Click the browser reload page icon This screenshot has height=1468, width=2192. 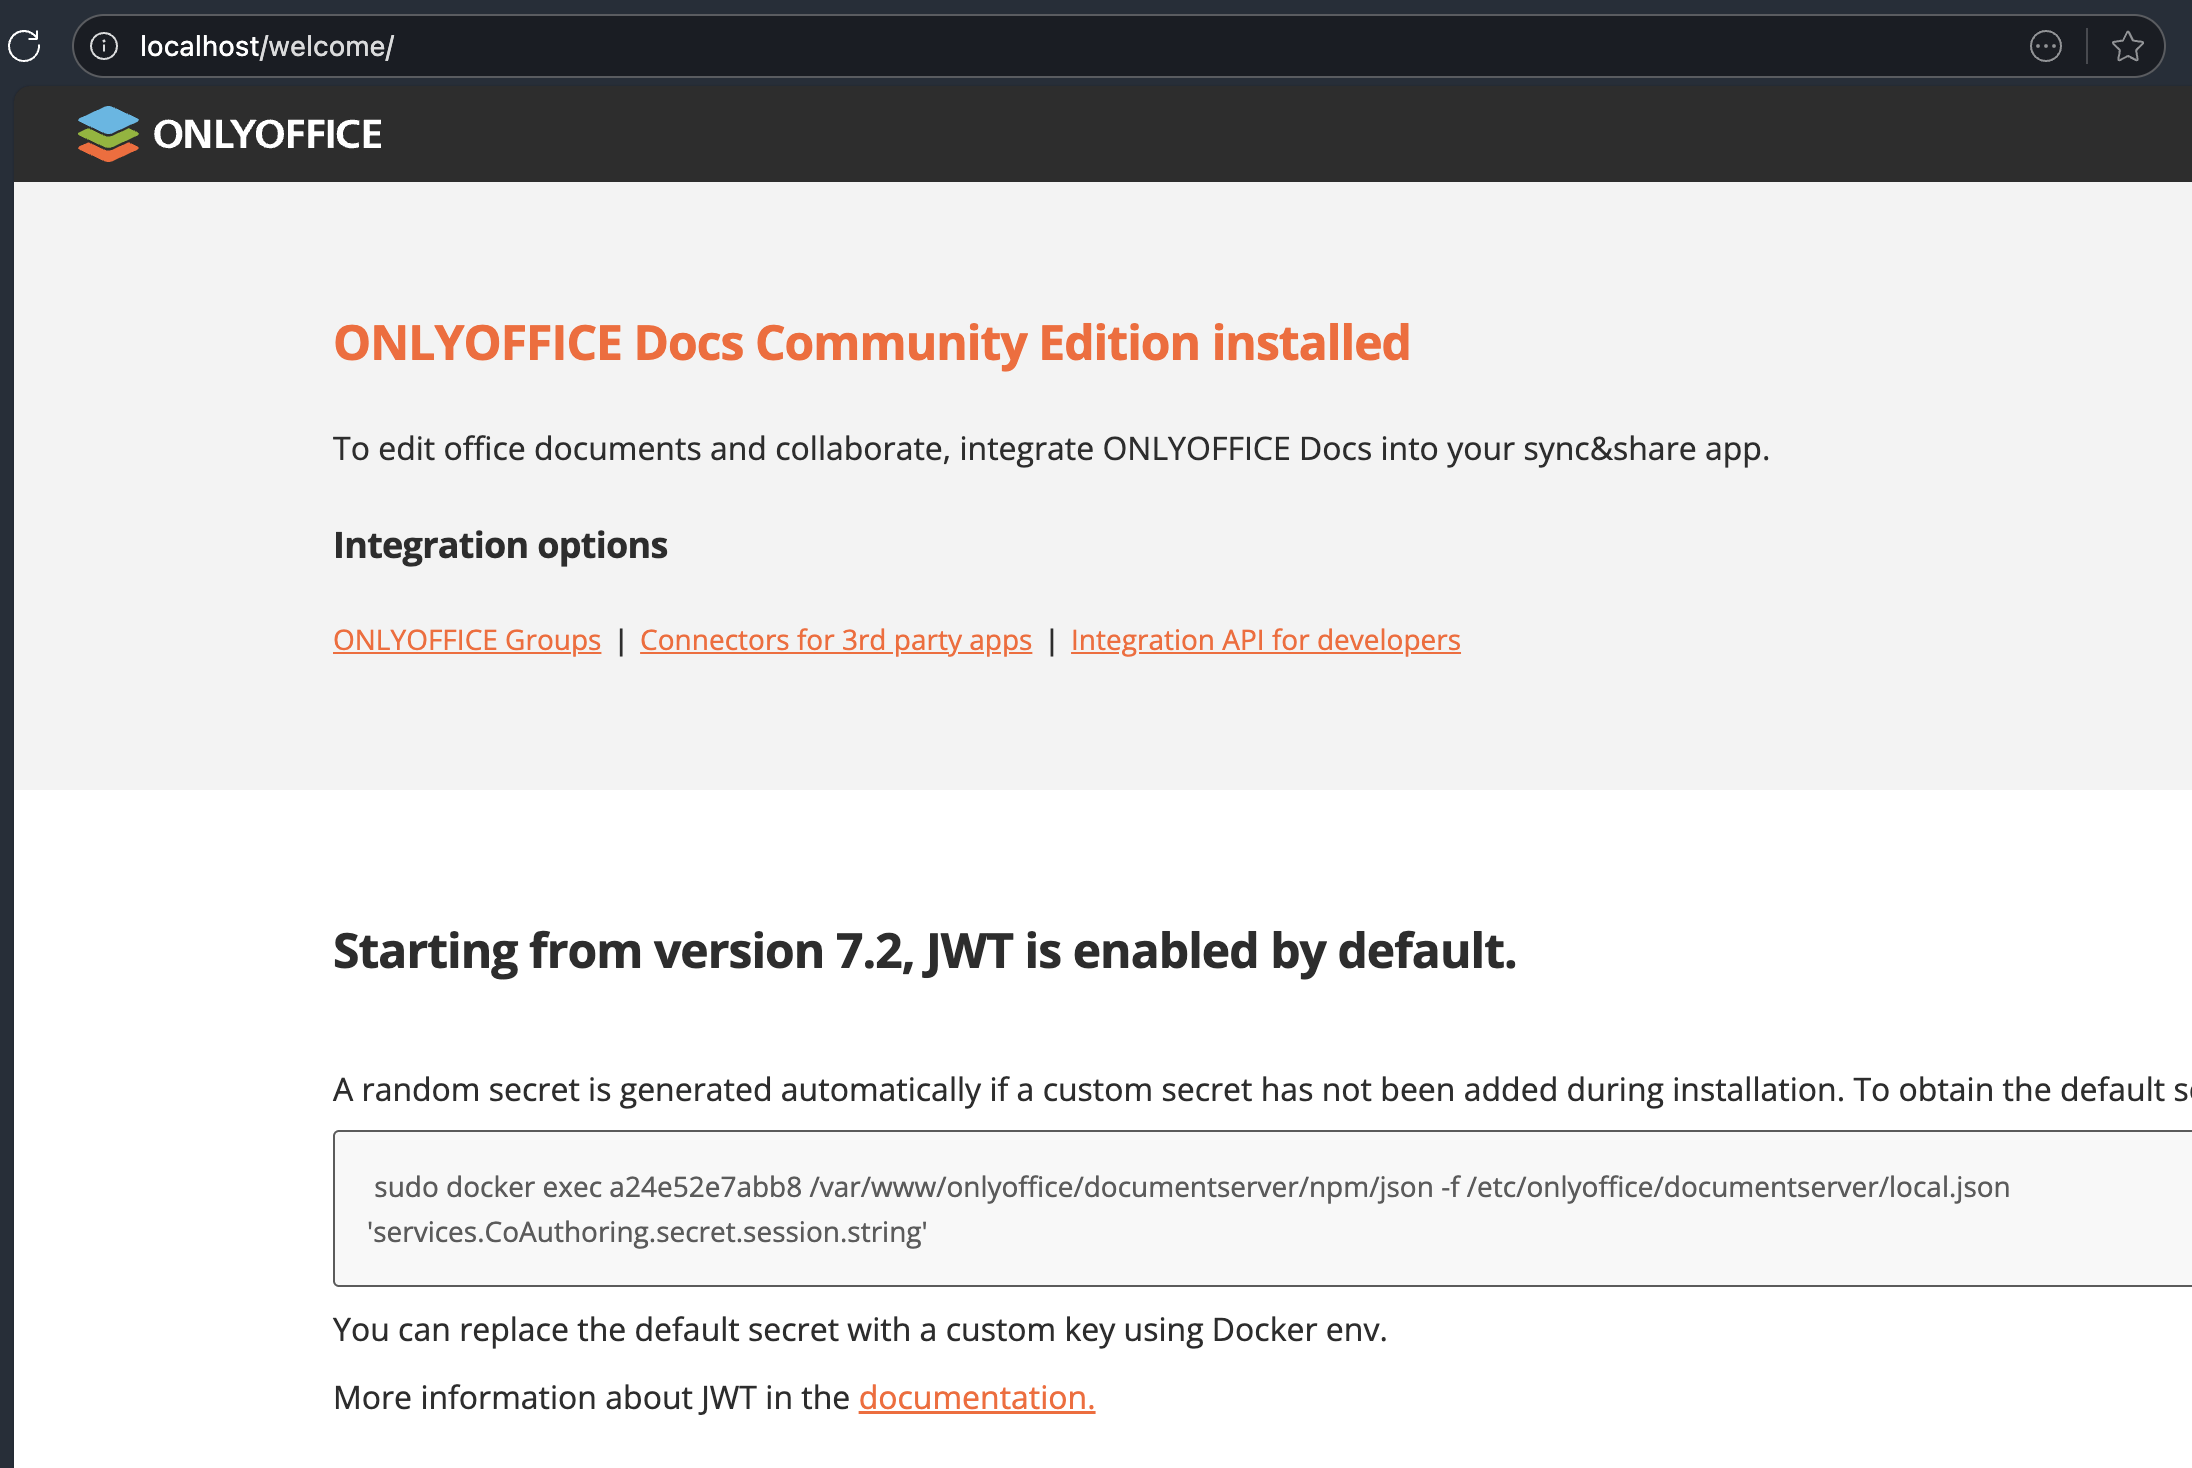pyautogui.click(x=24, y=46)
